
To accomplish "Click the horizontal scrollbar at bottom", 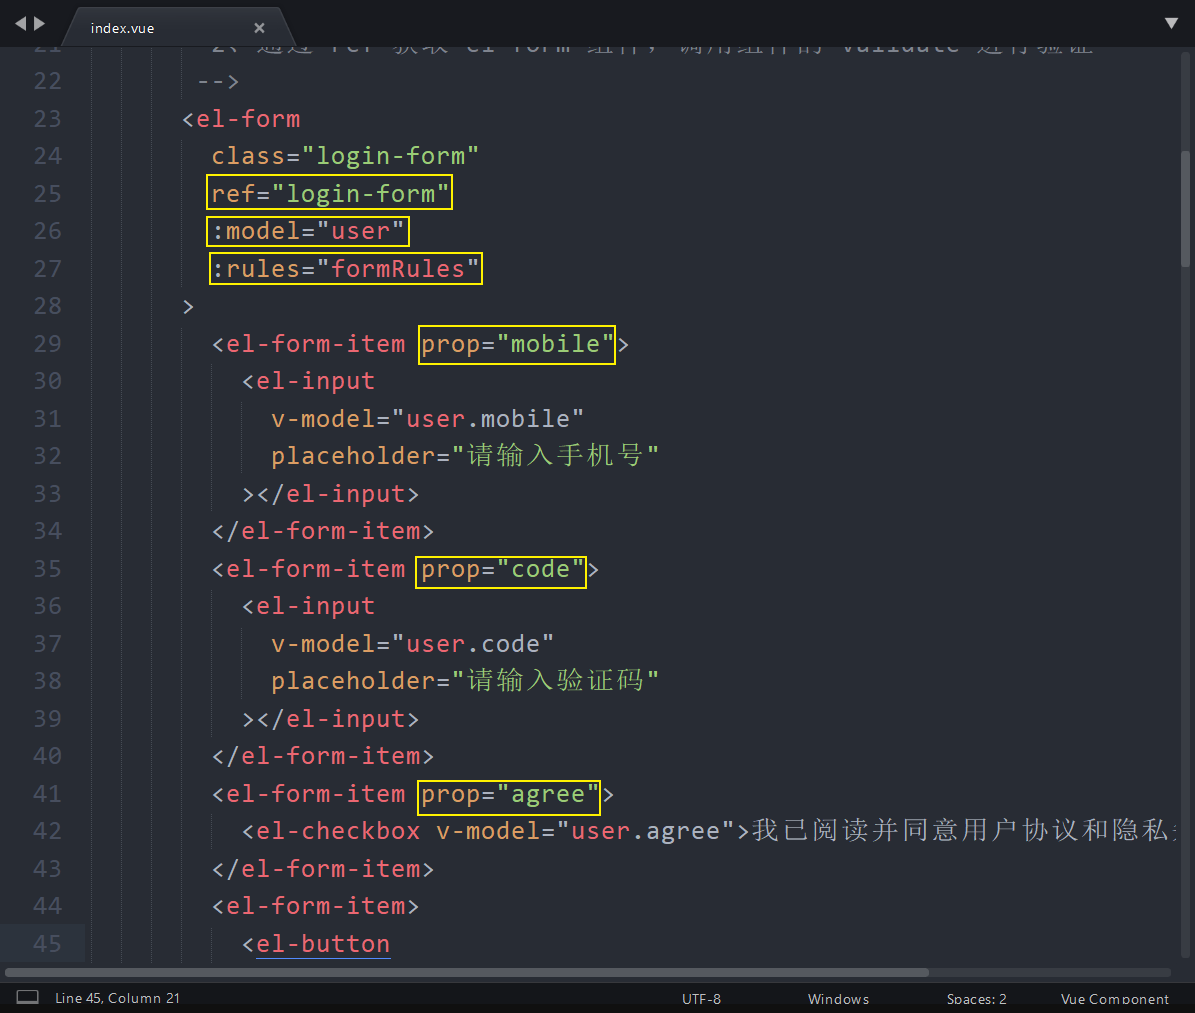I will coord(468,972).
